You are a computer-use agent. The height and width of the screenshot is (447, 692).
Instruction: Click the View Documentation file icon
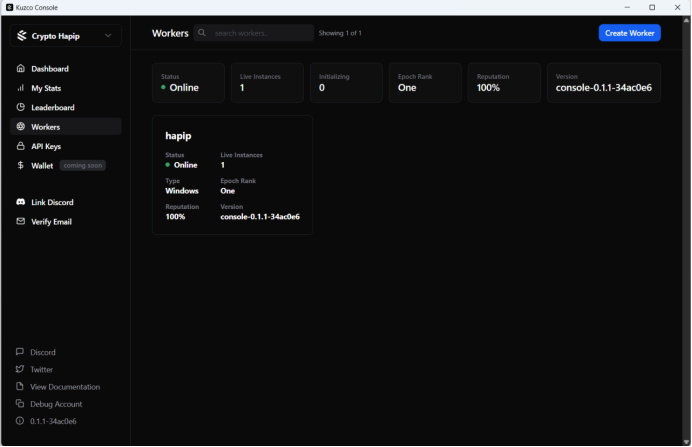tap(19, 387)
